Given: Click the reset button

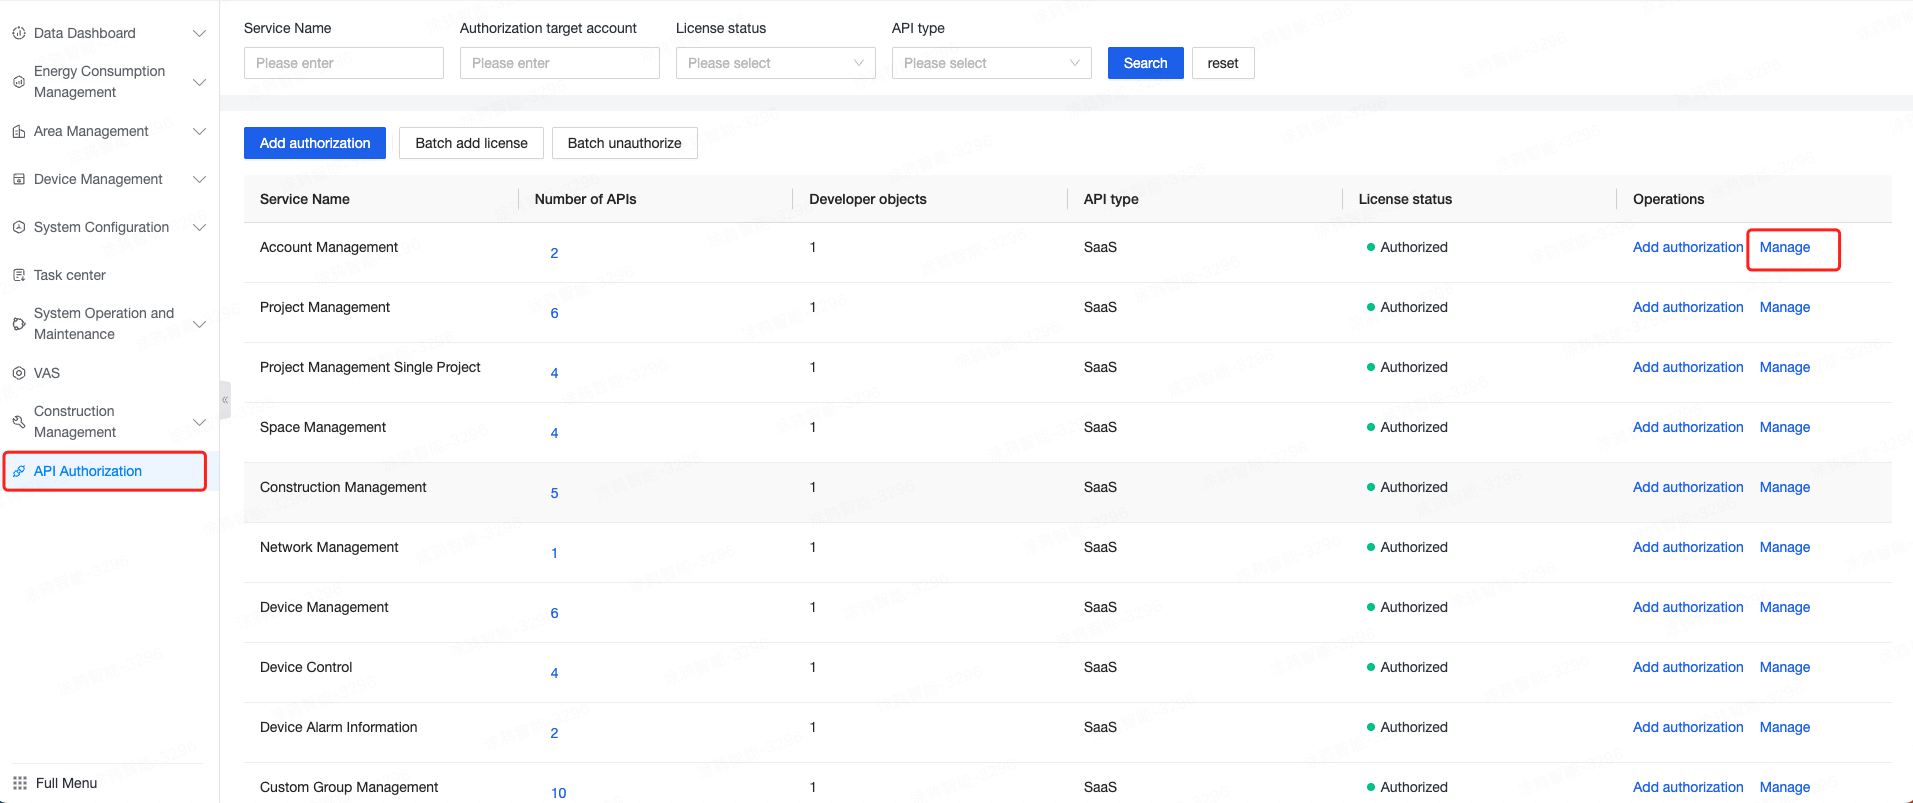Looking at the screenshot, I should pos(1223,63).
